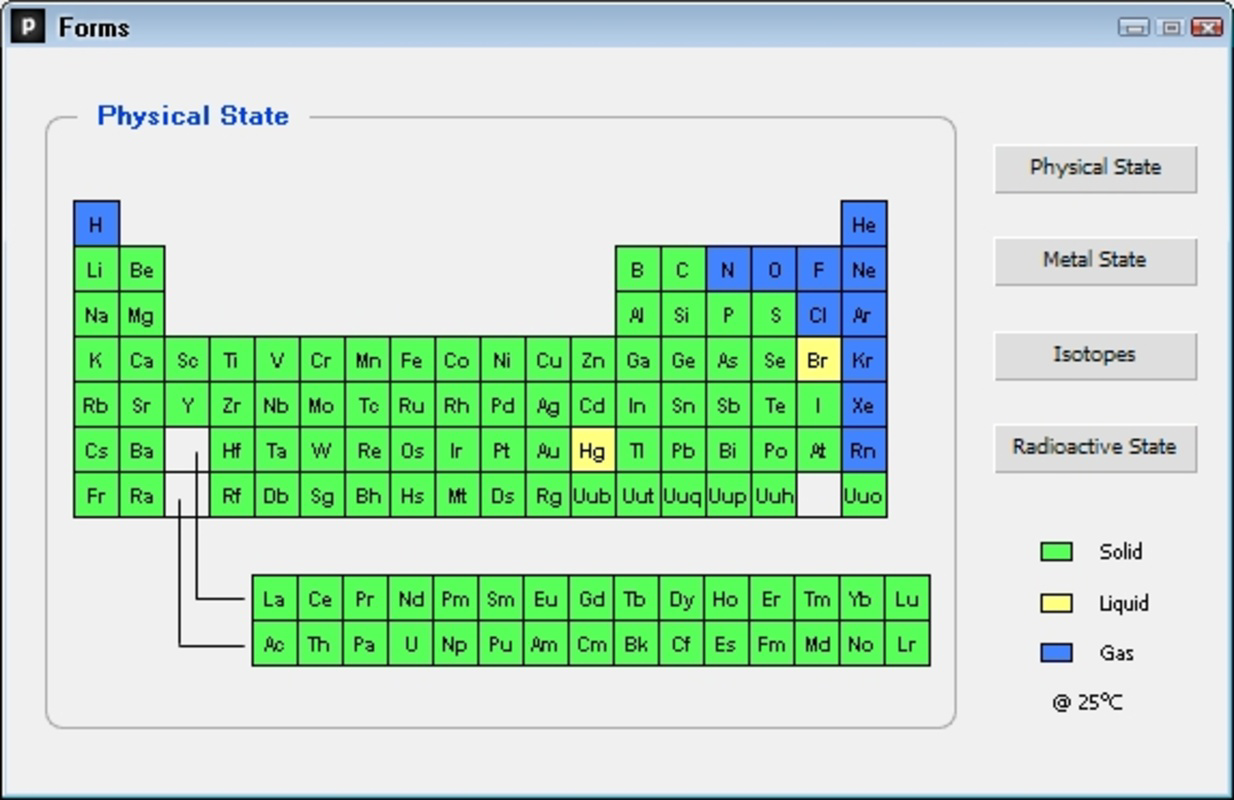This screenshot has height=800, width=1234.
Task: Select the Mg element cell
Action: [141, 315]
